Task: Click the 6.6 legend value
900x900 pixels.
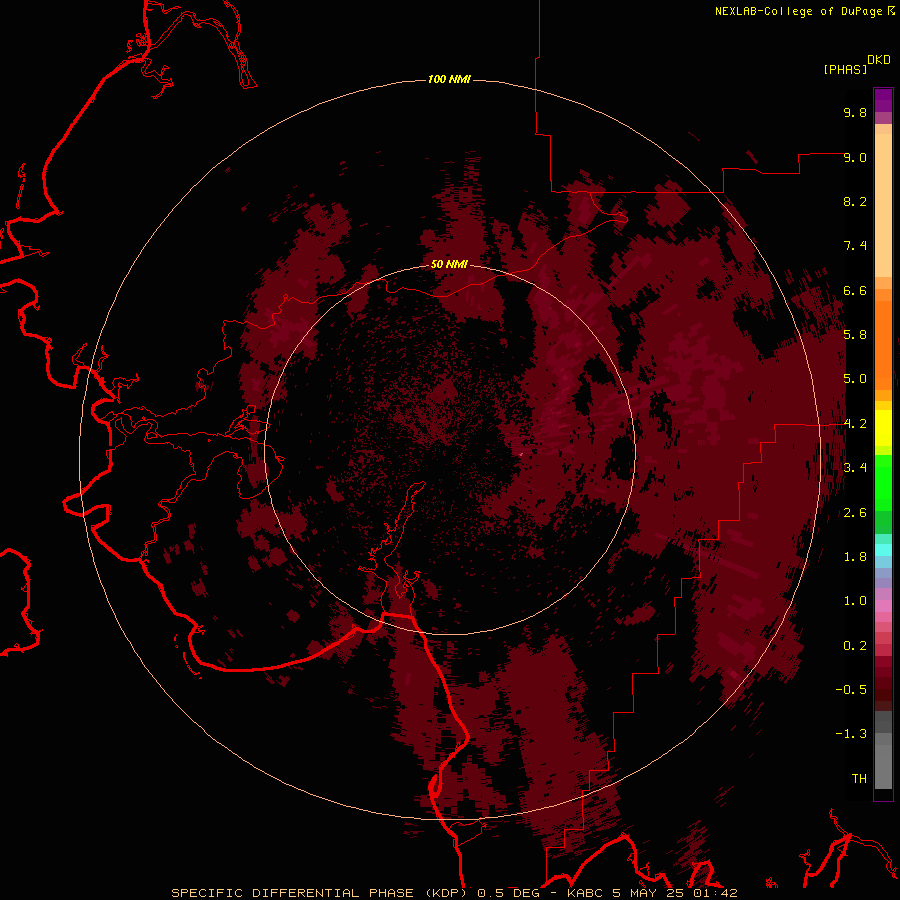Action: [x=855, y=290]
